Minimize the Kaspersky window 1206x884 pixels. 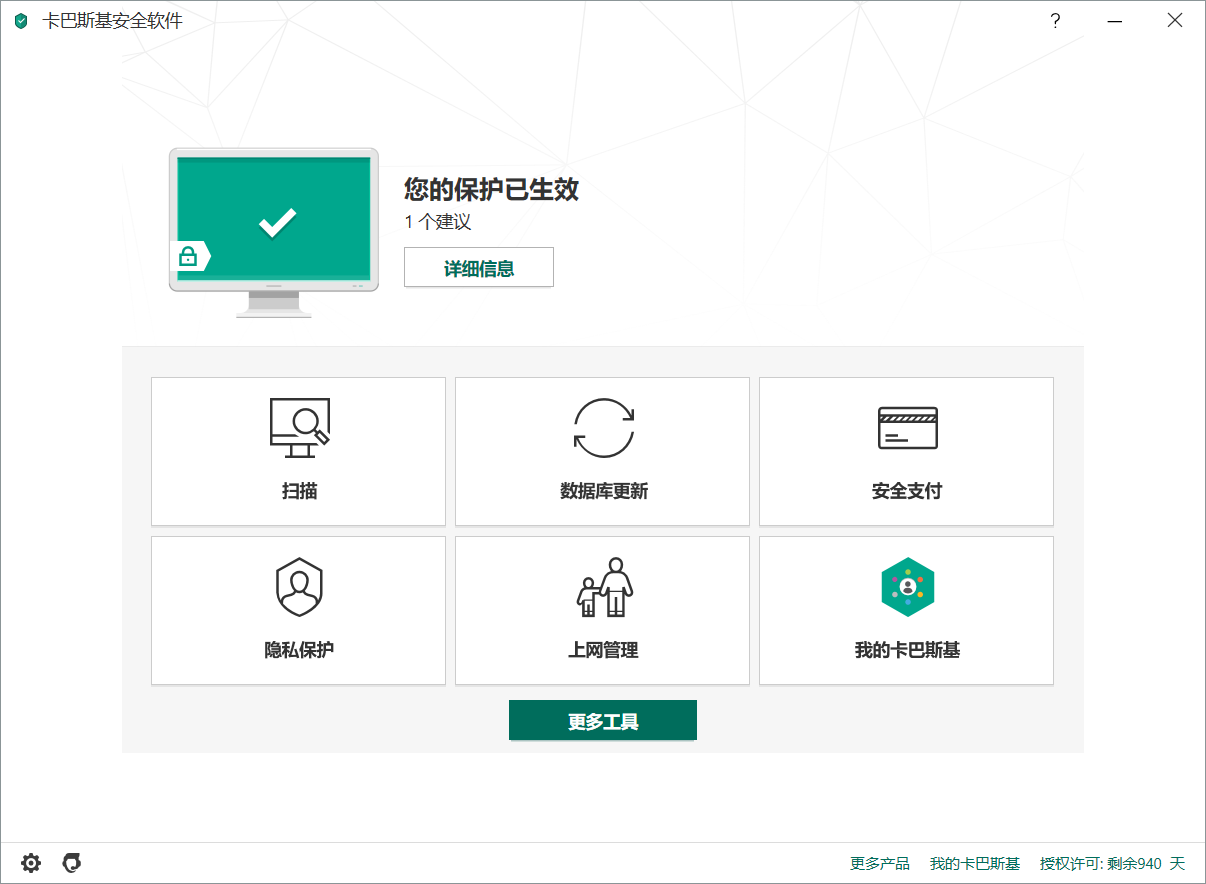coord(1115,21)
